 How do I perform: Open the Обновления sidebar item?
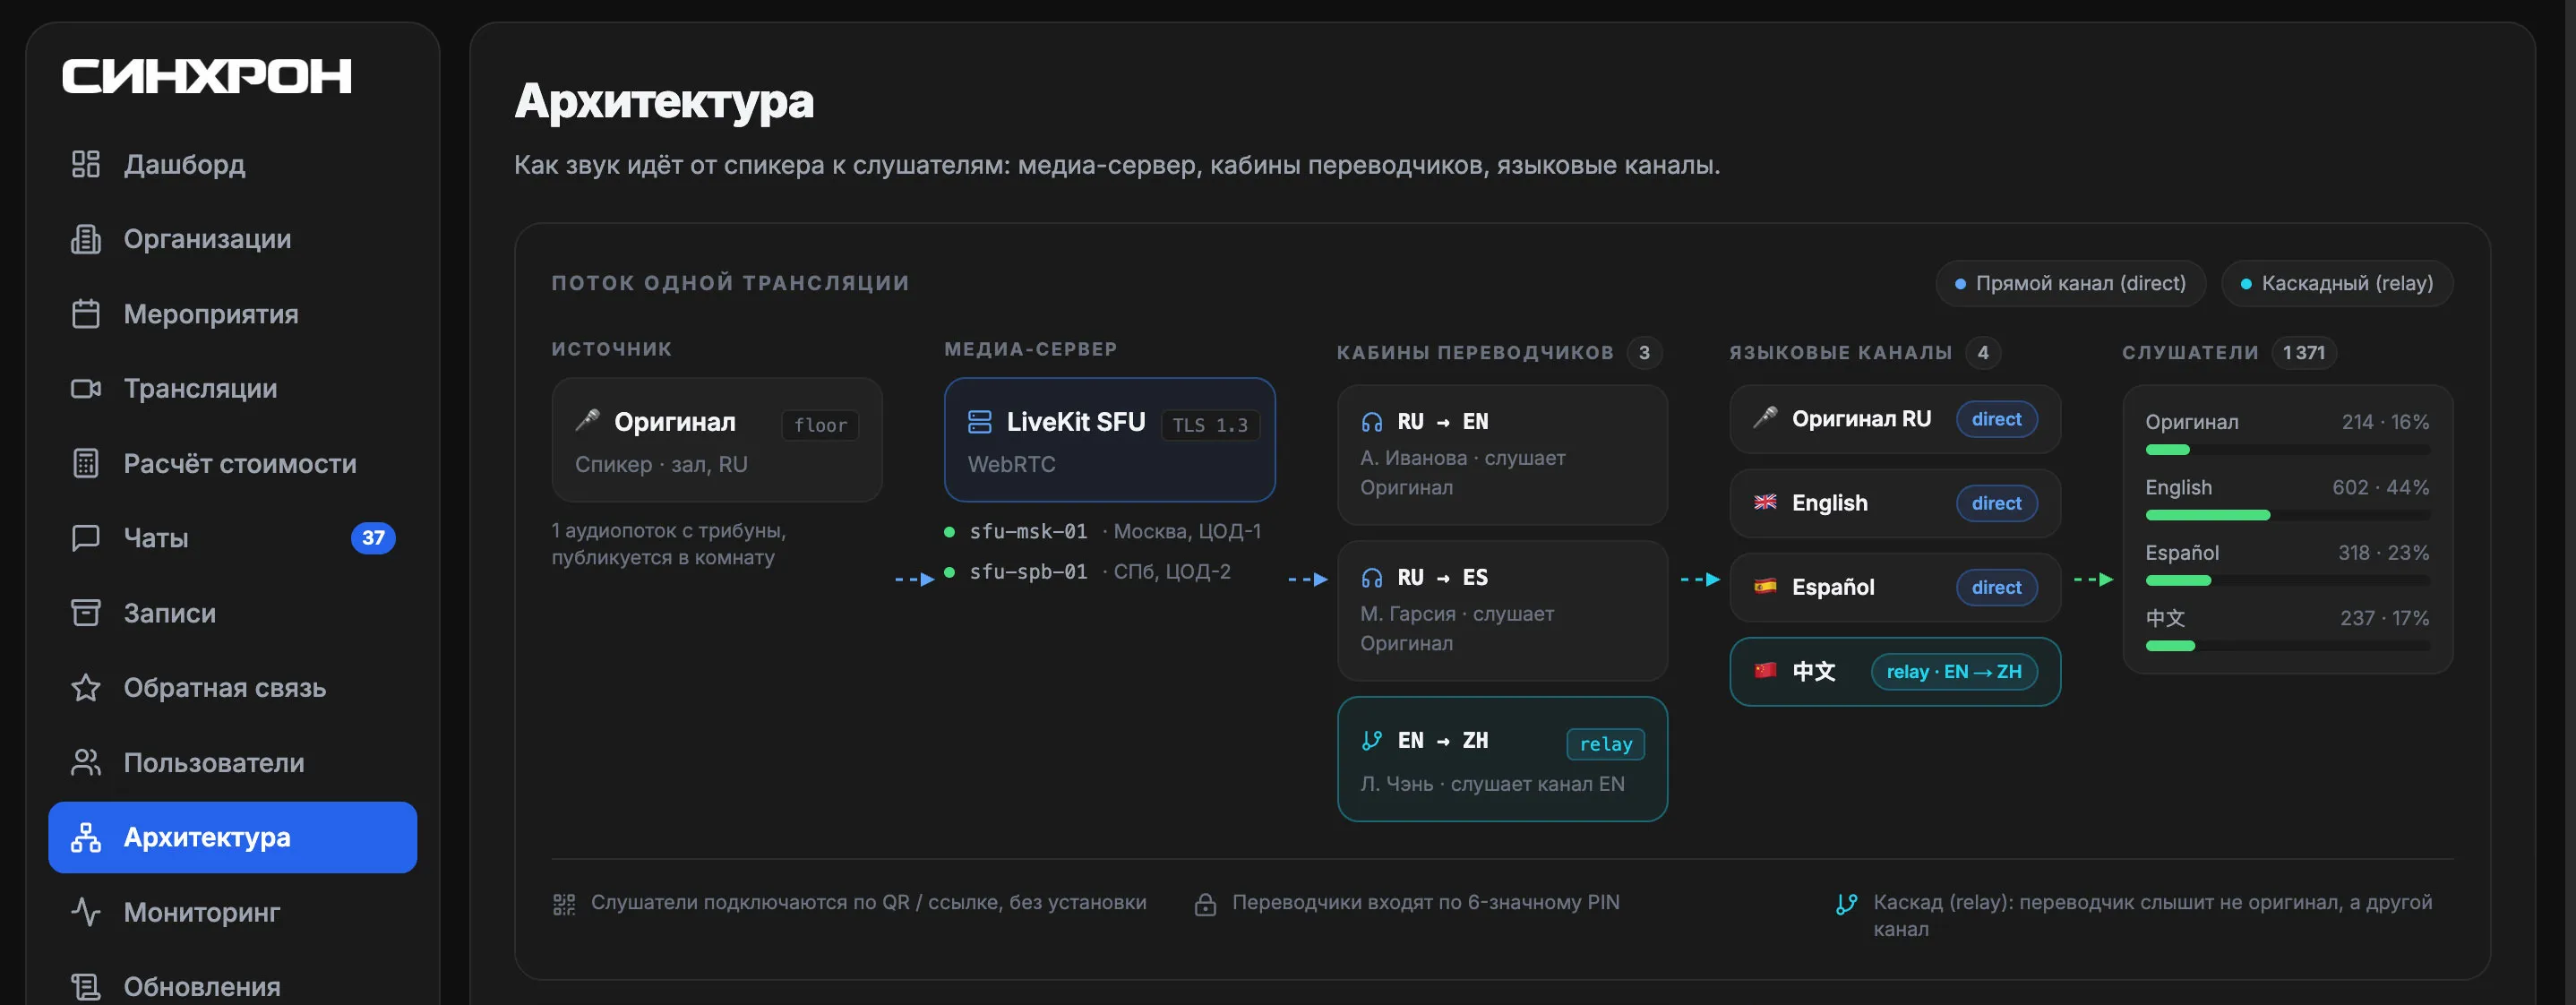point(233,985)
